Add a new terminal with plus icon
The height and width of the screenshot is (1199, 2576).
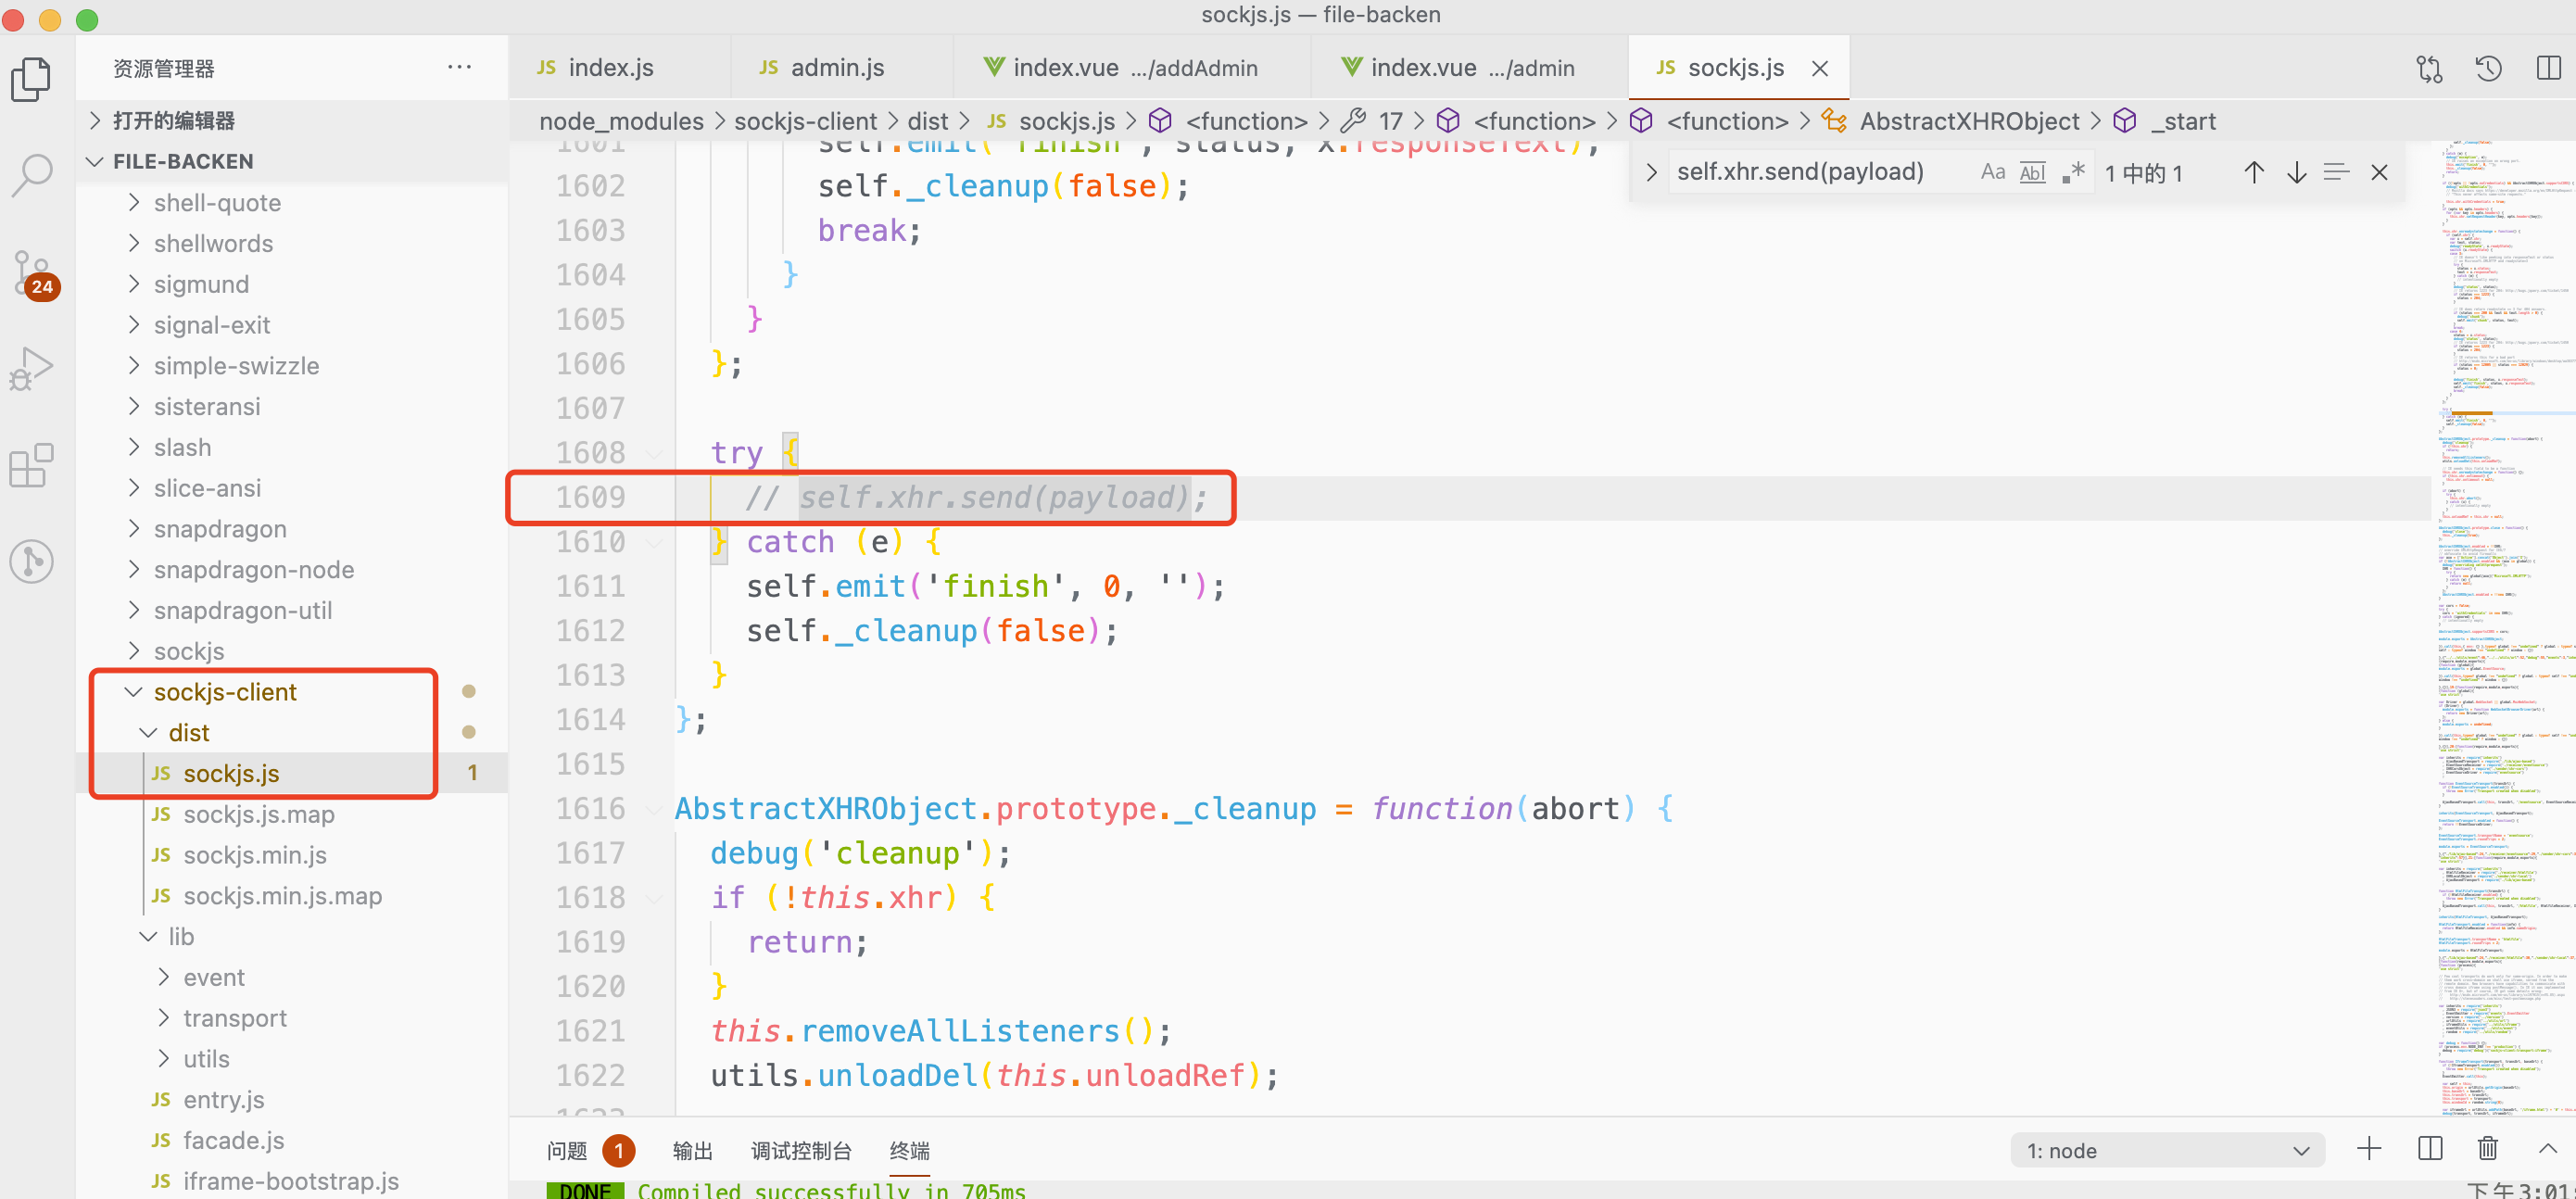[2369, 1150]
